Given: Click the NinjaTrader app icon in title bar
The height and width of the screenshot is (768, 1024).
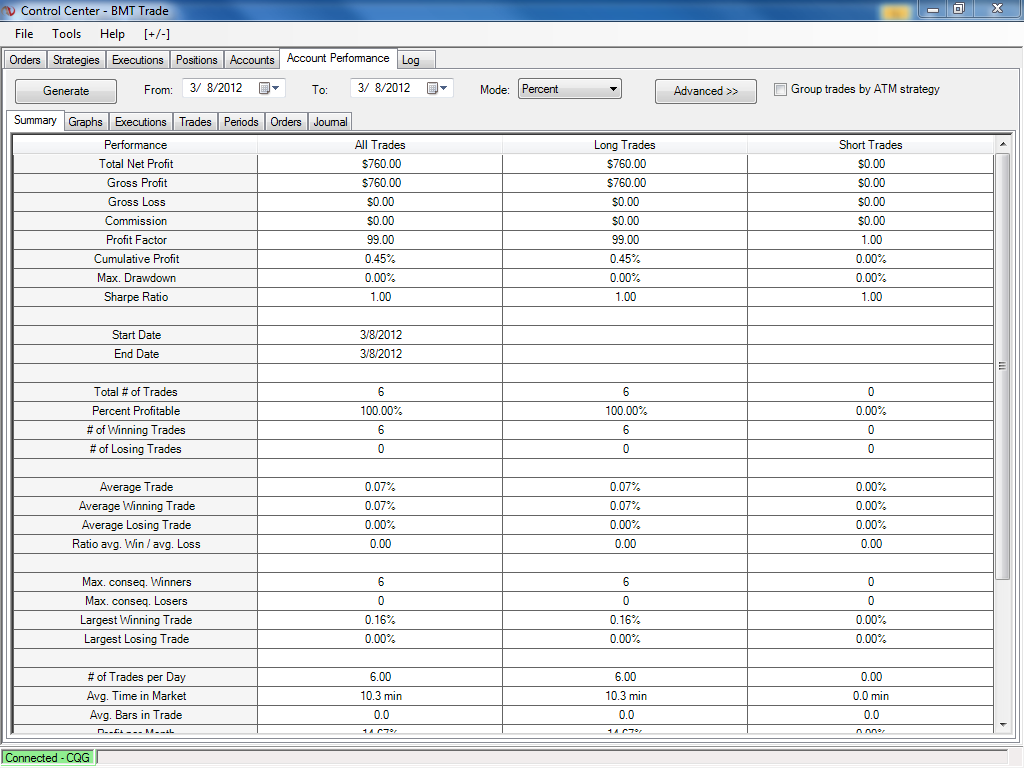Looking at the screenshot, I should click(8, 10).
